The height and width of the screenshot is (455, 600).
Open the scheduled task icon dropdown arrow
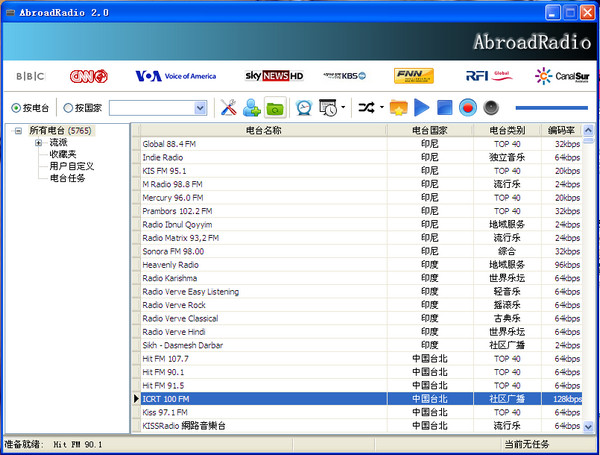pyautogui.click(x=343, y=108)
